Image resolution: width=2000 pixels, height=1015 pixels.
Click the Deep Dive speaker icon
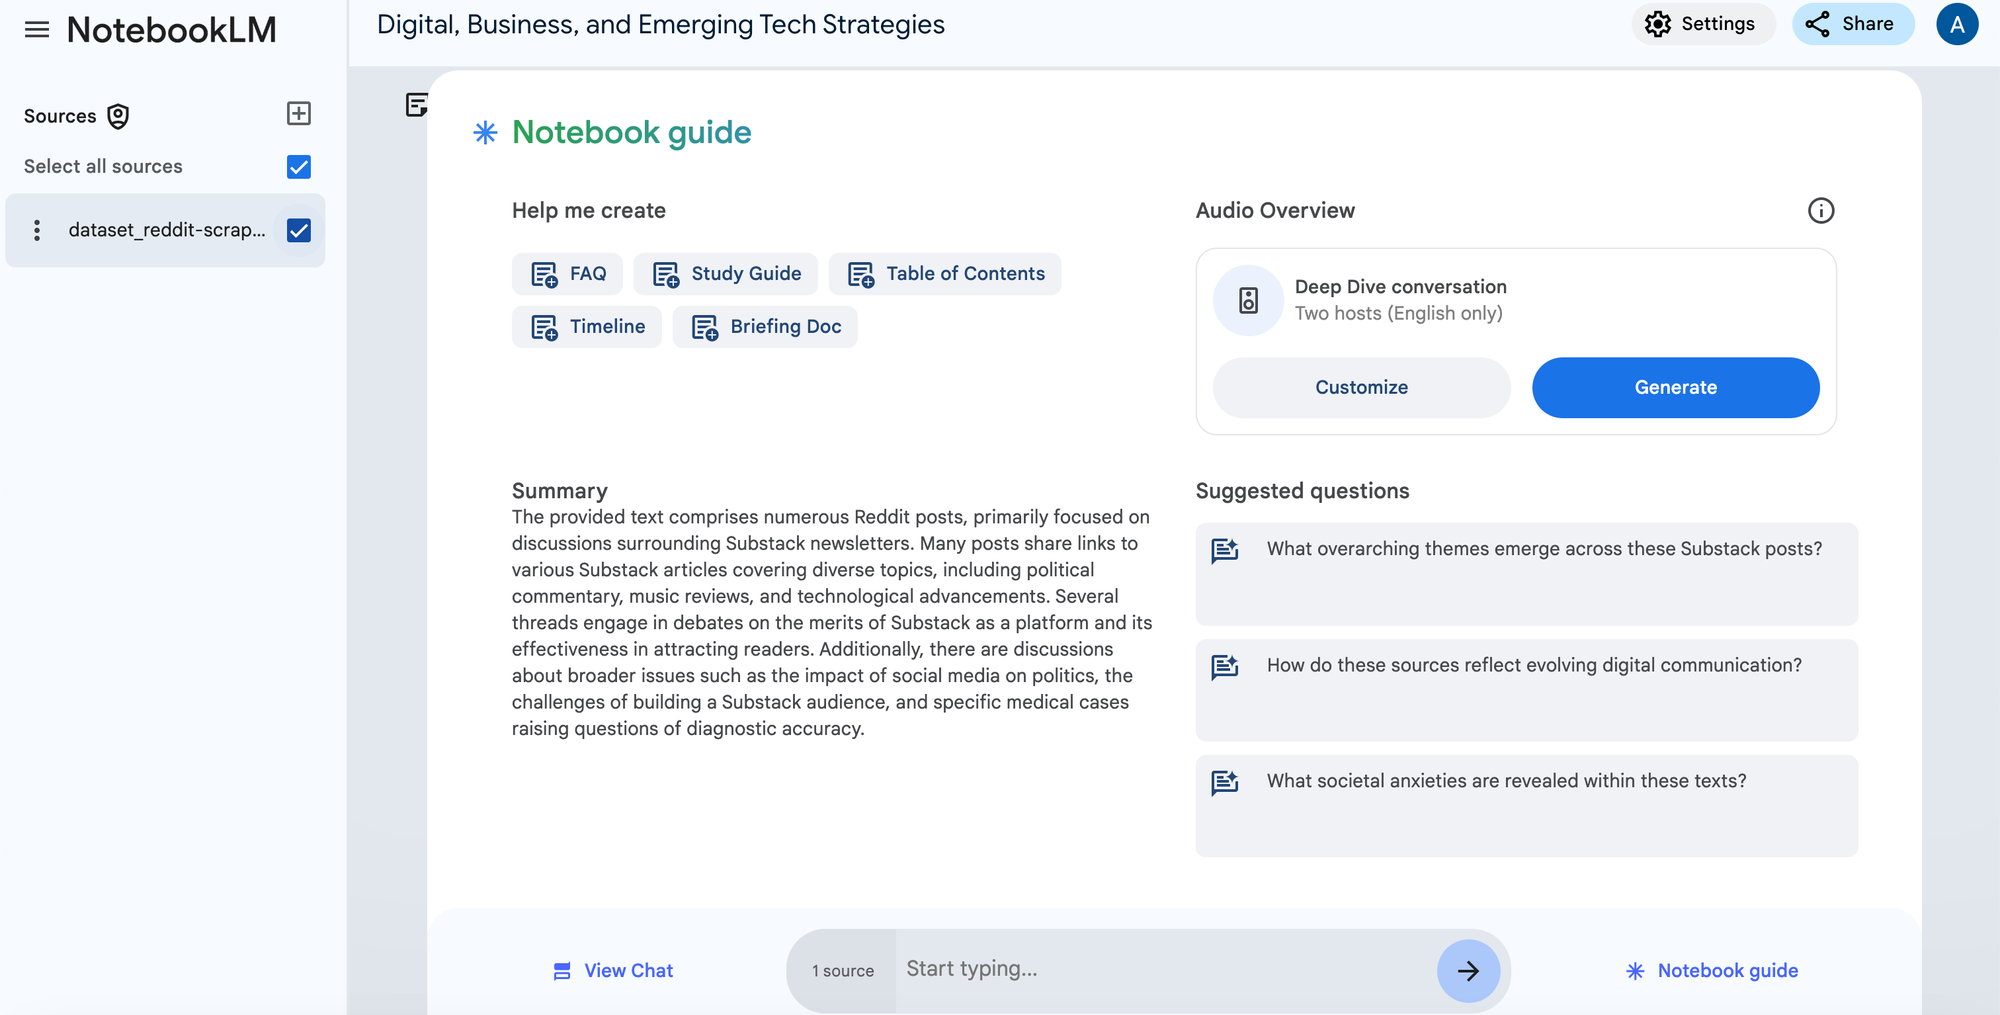[1248, 300]
